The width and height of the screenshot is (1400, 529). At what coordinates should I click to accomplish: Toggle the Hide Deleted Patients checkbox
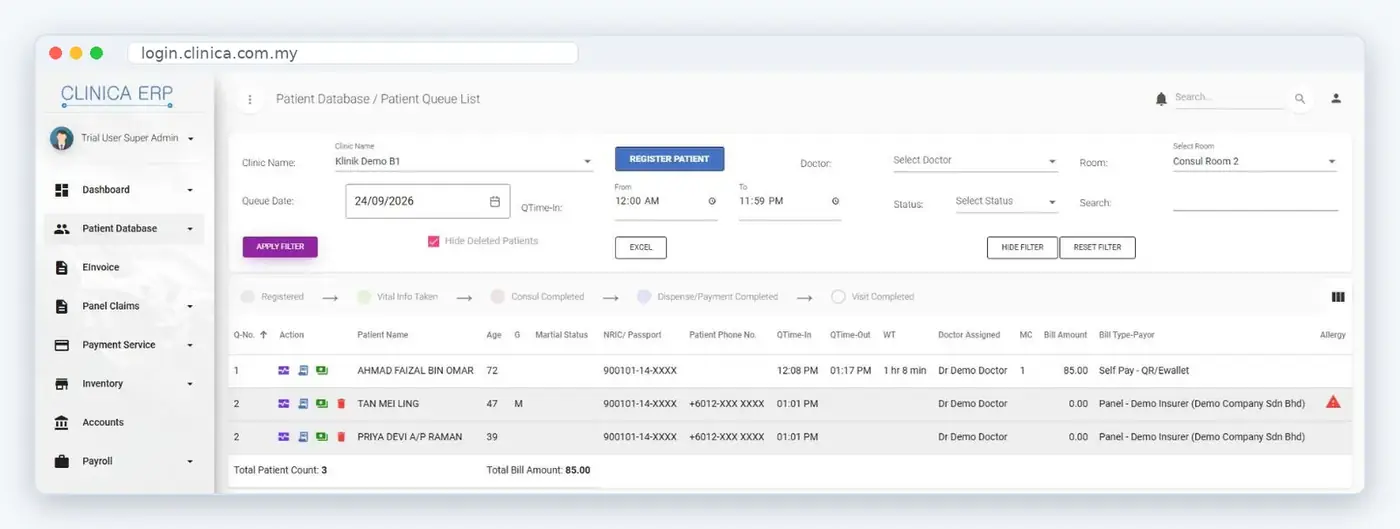(x=433, y=241)
